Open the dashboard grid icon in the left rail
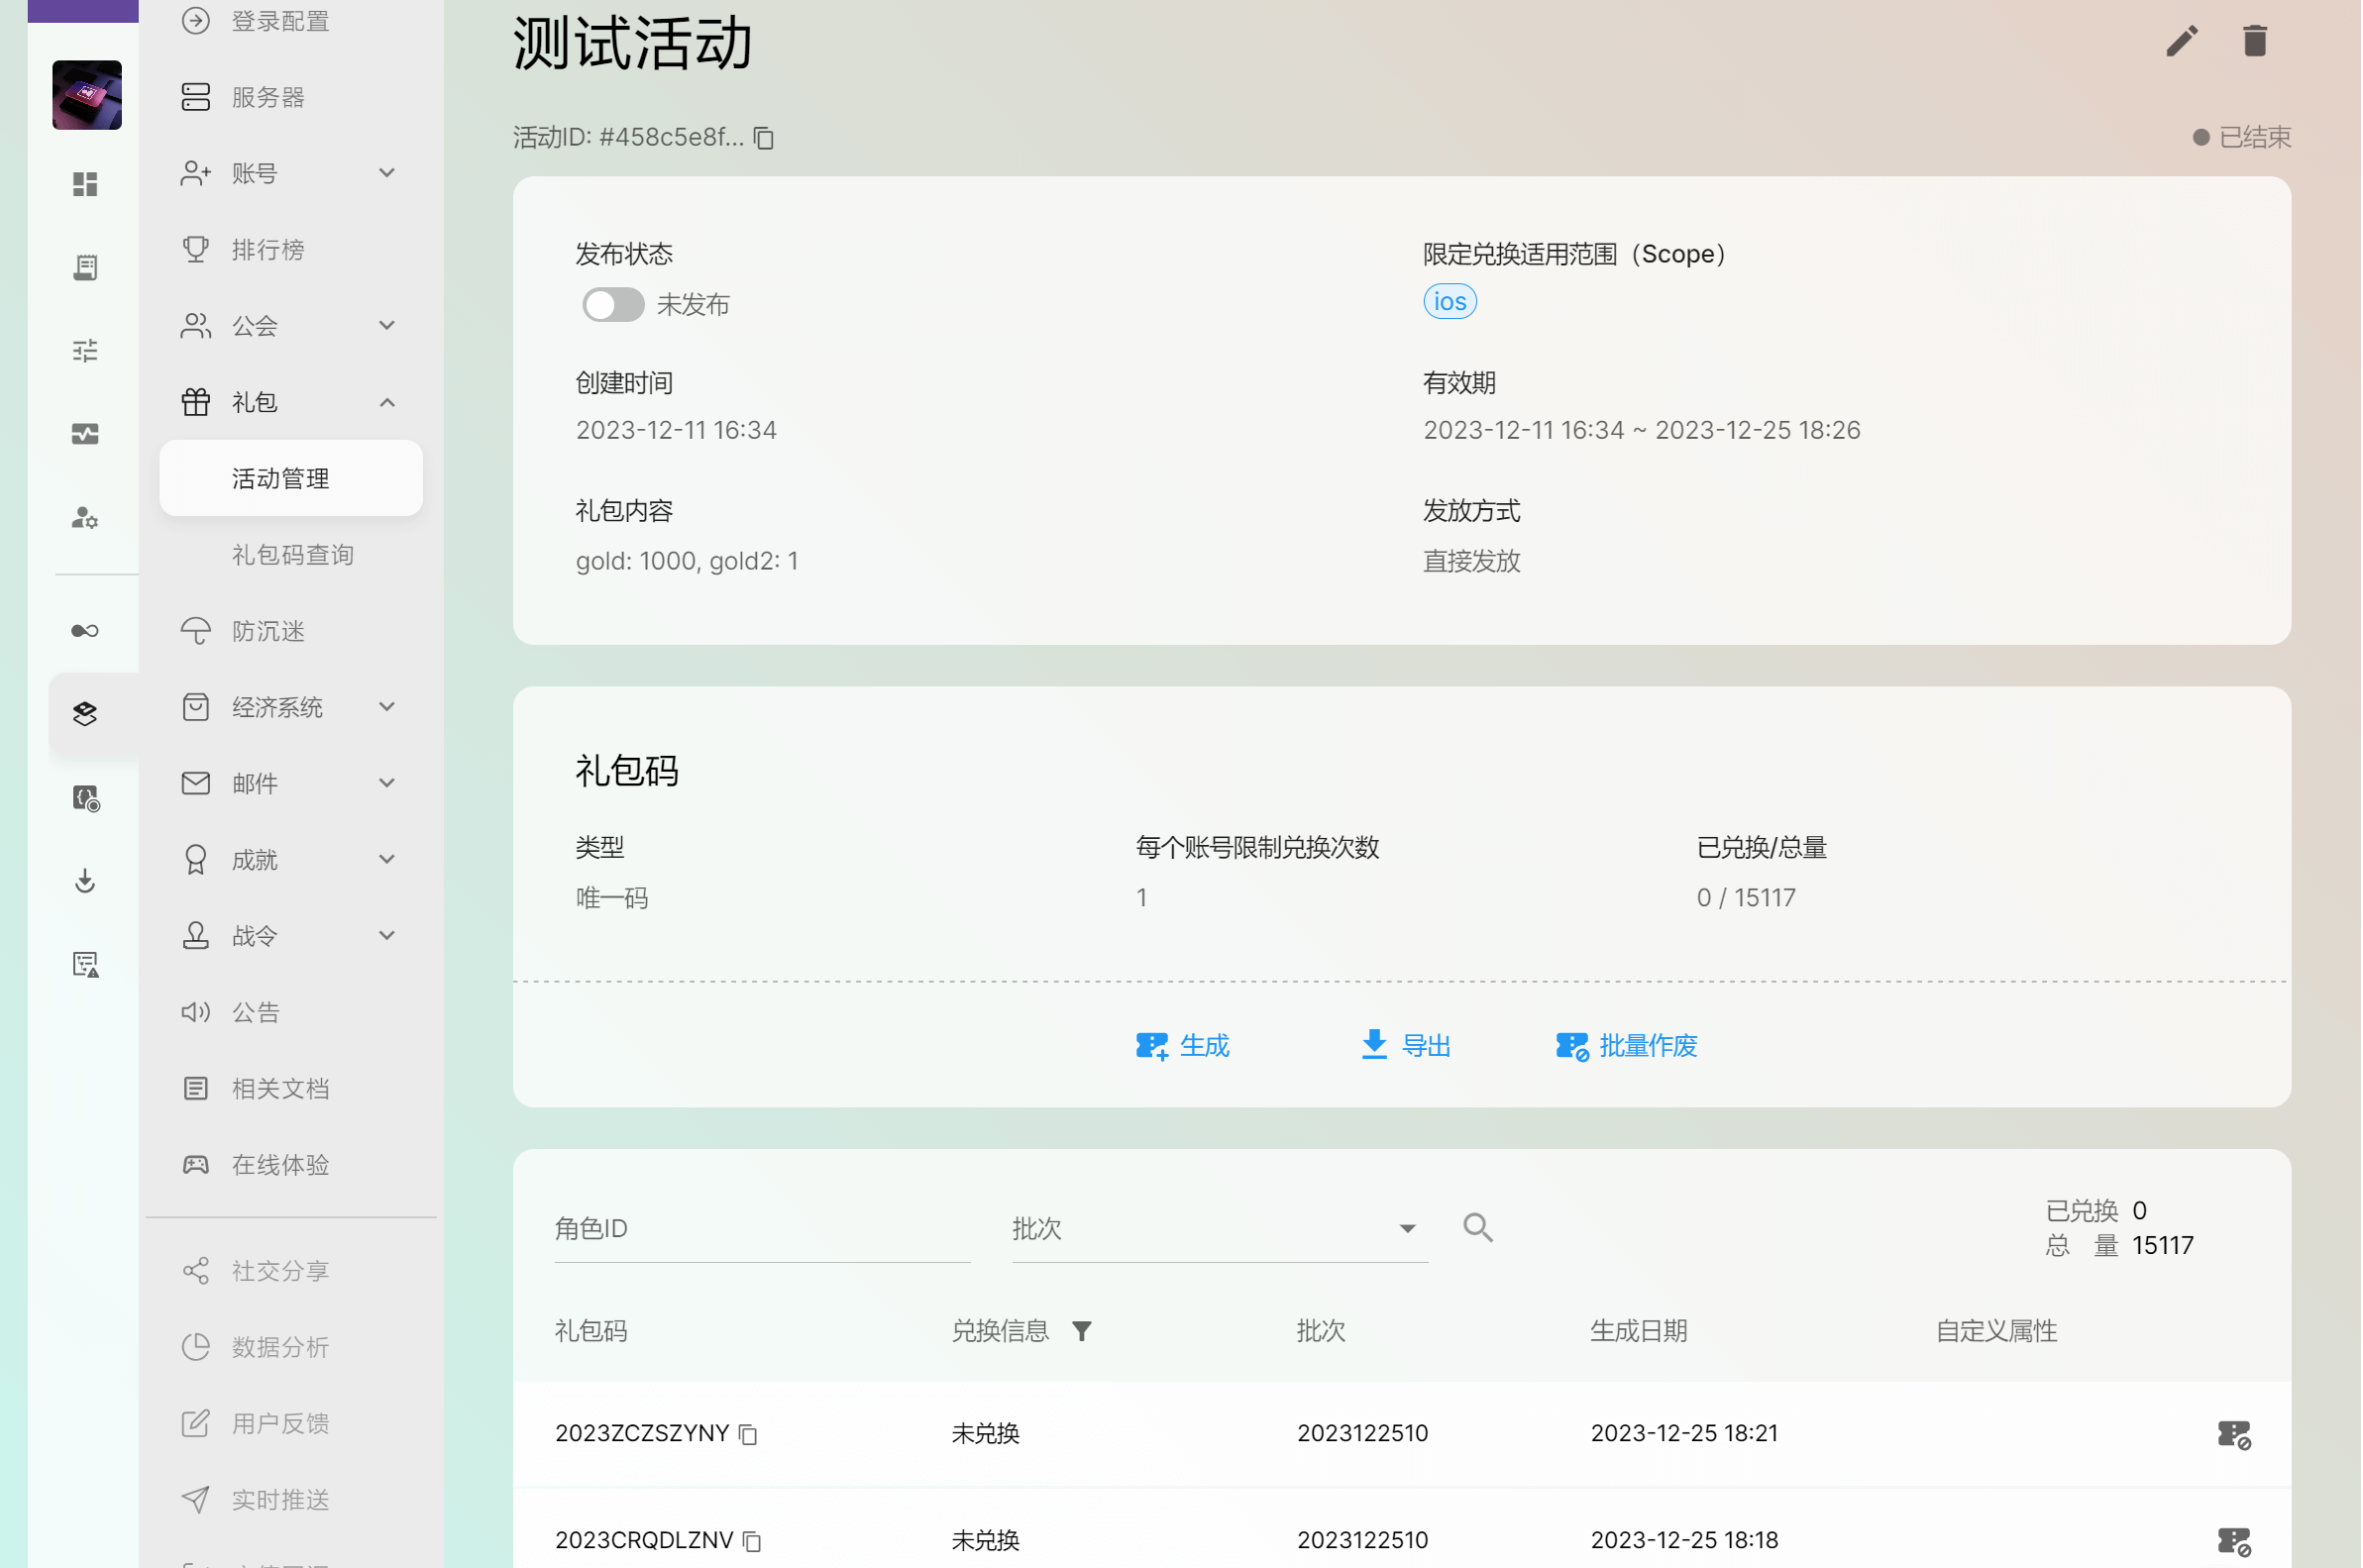Viewport: 2363px width, 1568px height. (85, 184)
